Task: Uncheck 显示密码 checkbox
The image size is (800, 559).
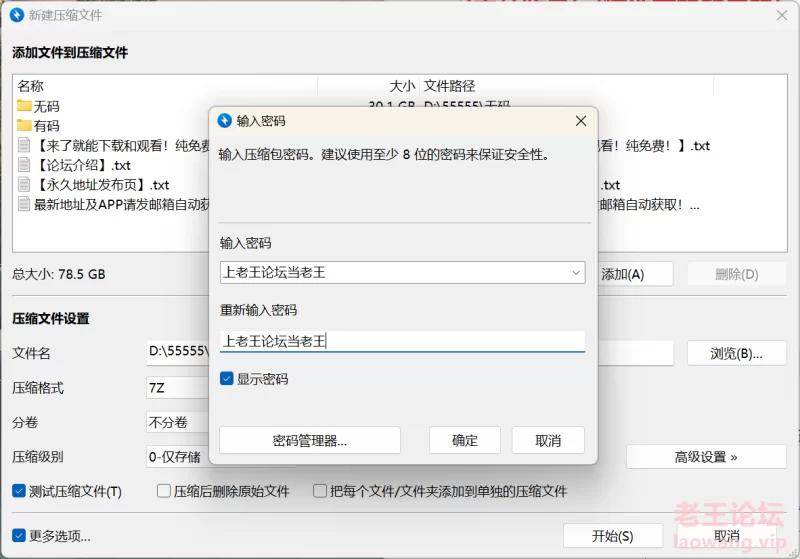Action: [x=227, y=378]
